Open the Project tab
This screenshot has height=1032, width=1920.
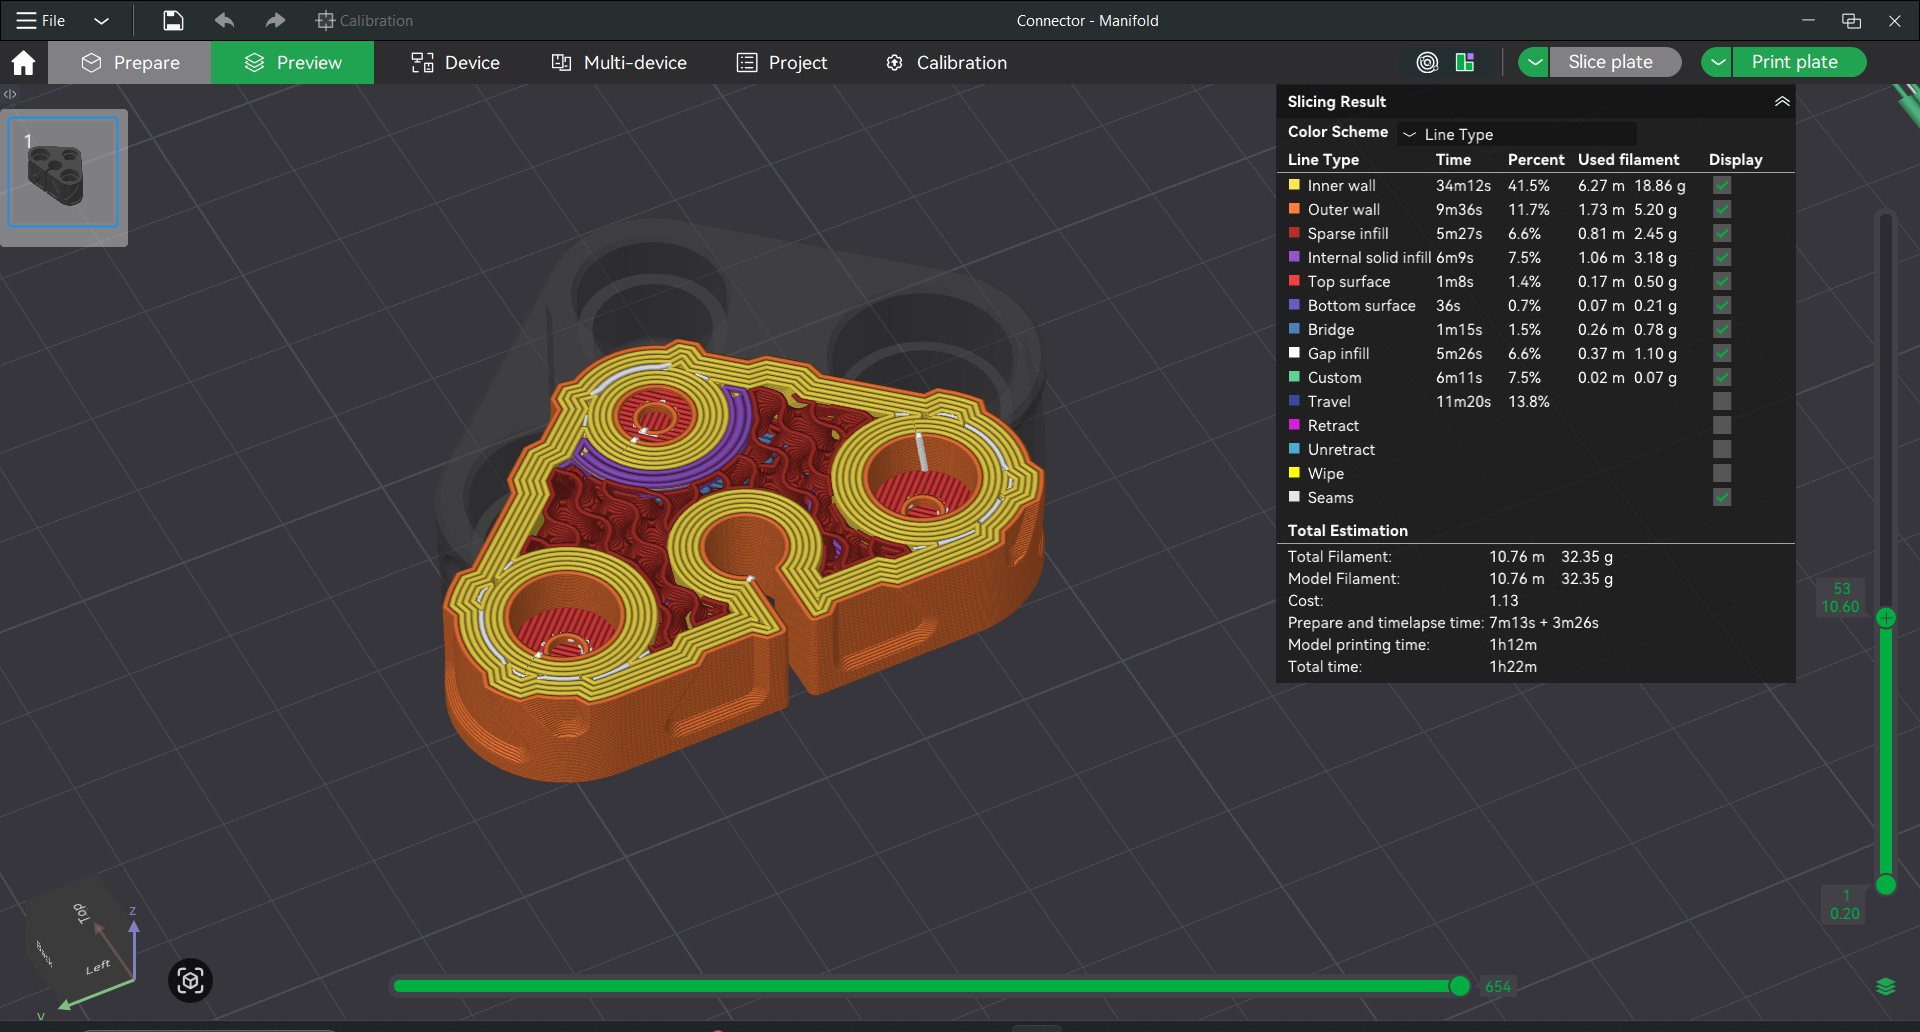tap(782, 63)
